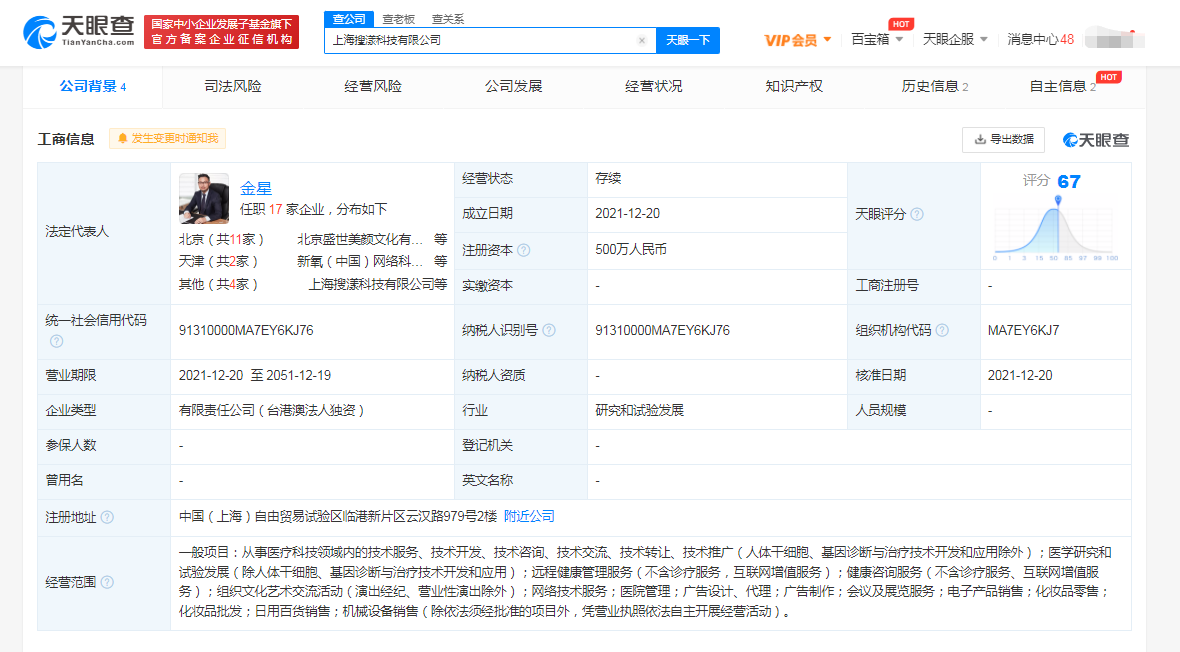Open the 附近公司 link
This screenshot has width=1180, height=652.
click(x=529, y=517)
